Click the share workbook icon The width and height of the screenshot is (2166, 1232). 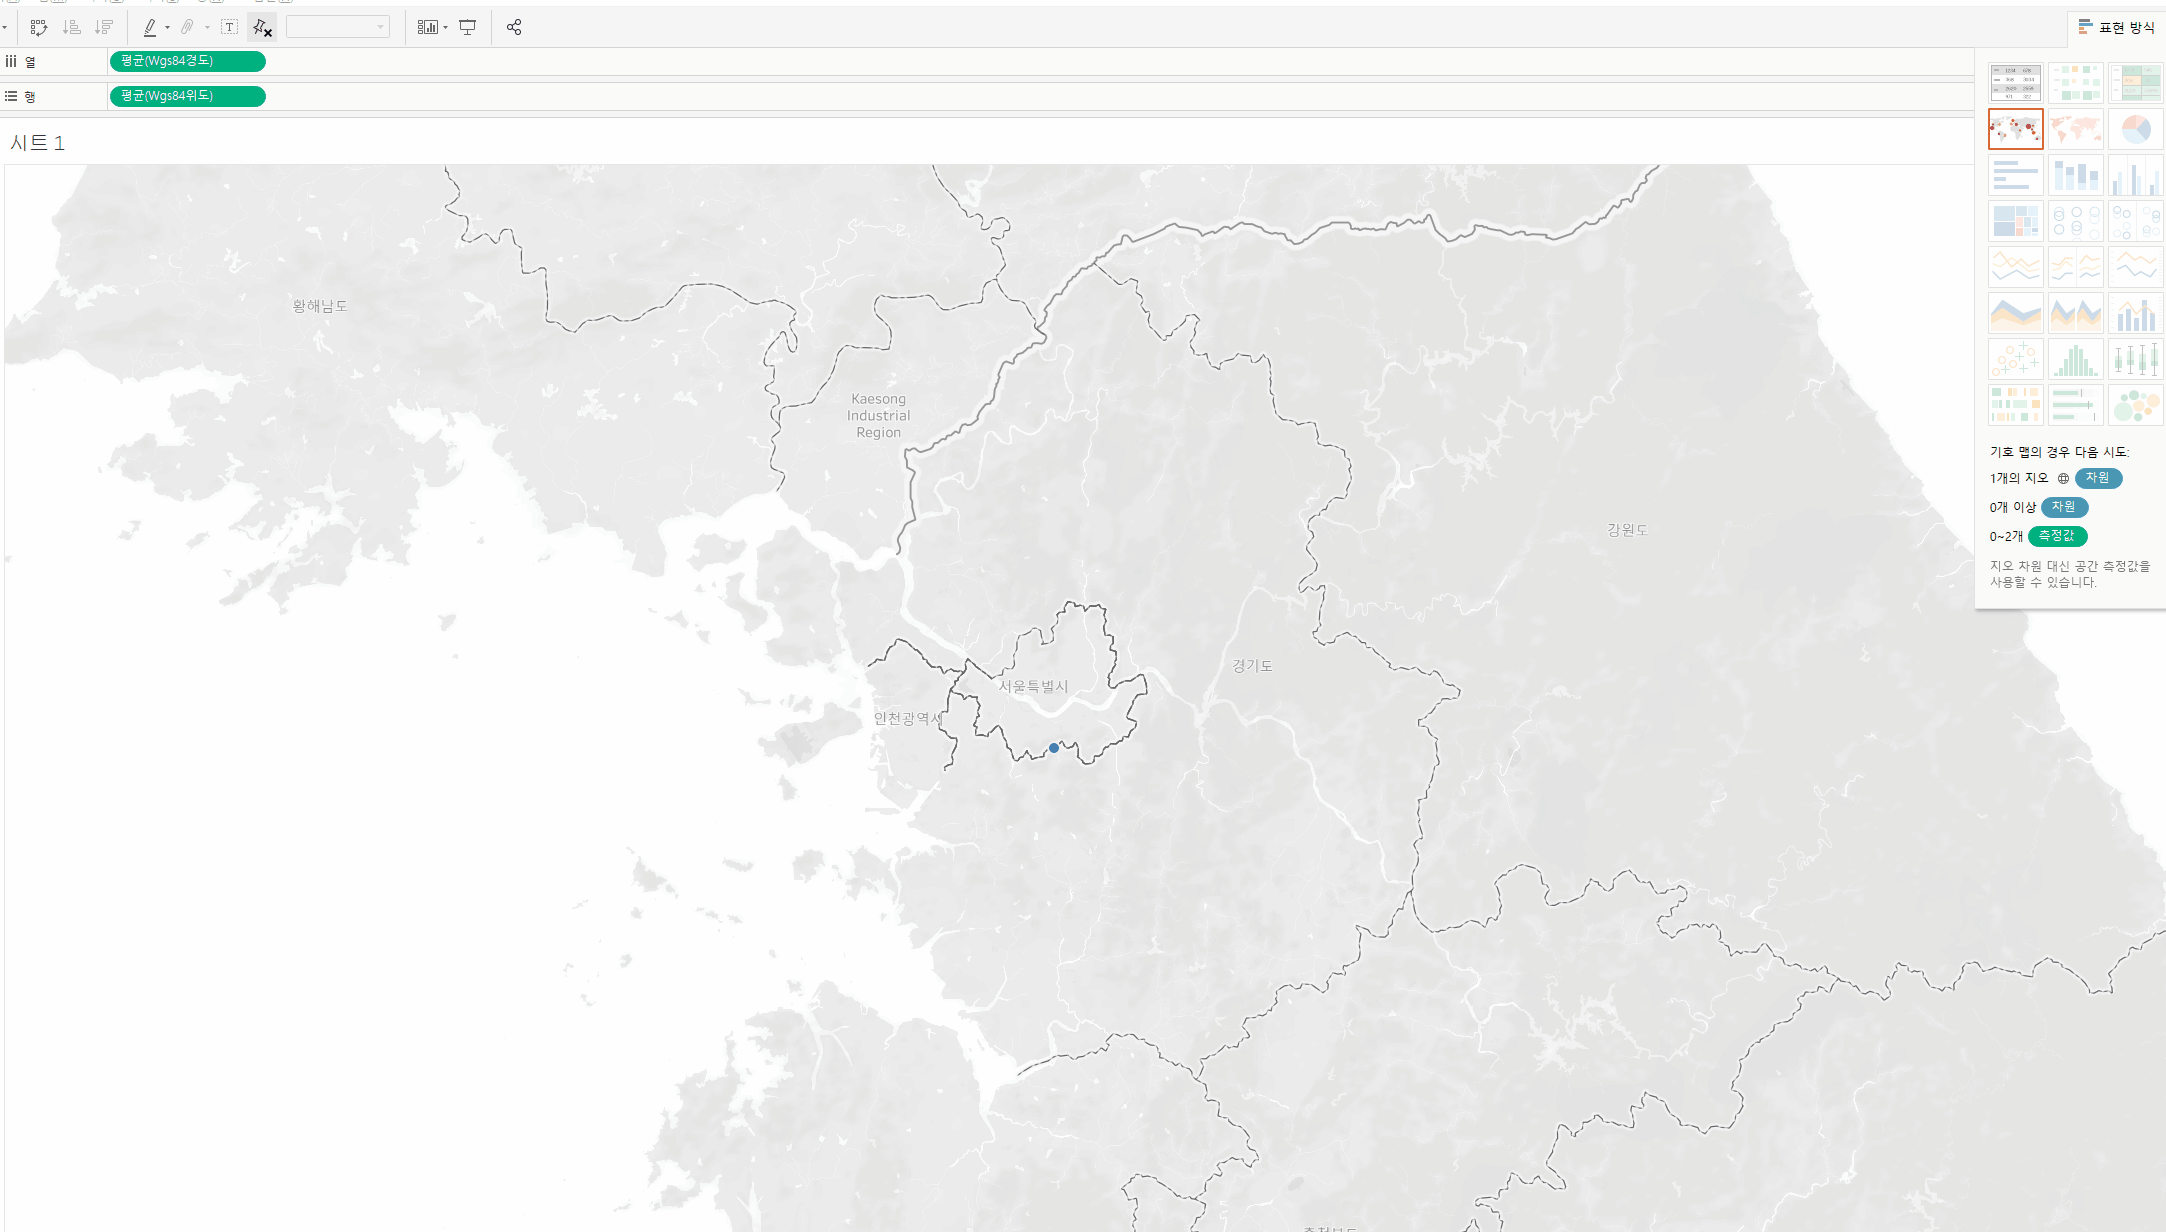514,27
